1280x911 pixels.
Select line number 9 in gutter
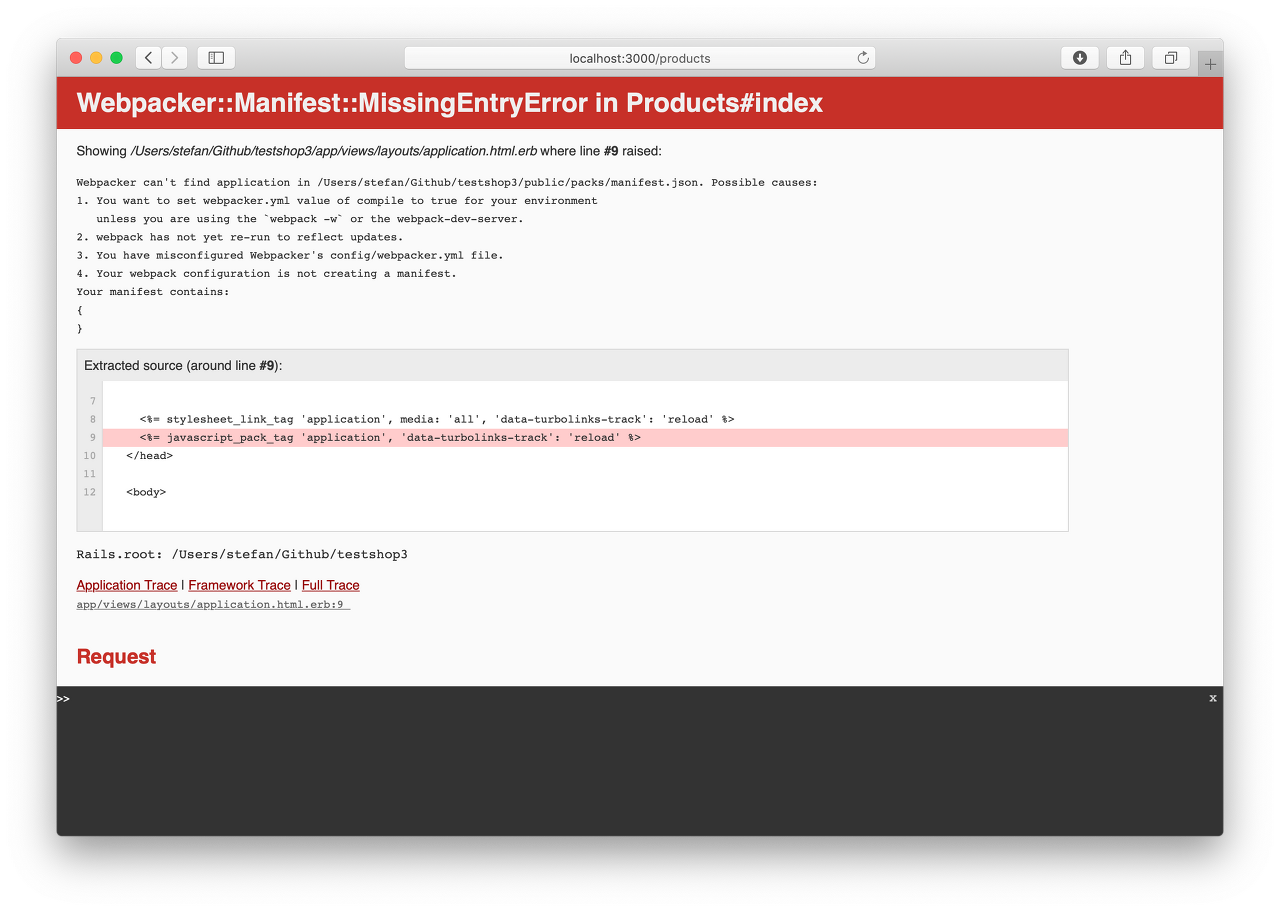point(91,438)
